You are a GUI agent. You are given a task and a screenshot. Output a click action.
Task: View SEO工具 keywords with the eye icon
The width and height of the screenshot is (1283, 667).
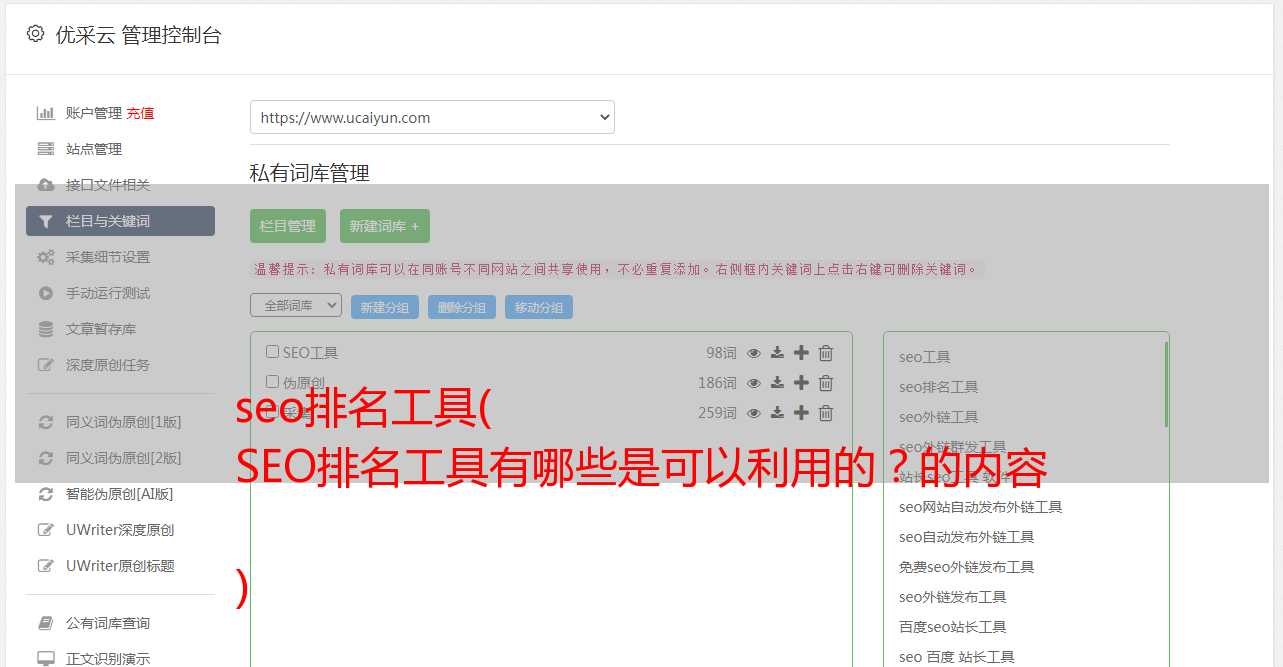tap(754, 353)
